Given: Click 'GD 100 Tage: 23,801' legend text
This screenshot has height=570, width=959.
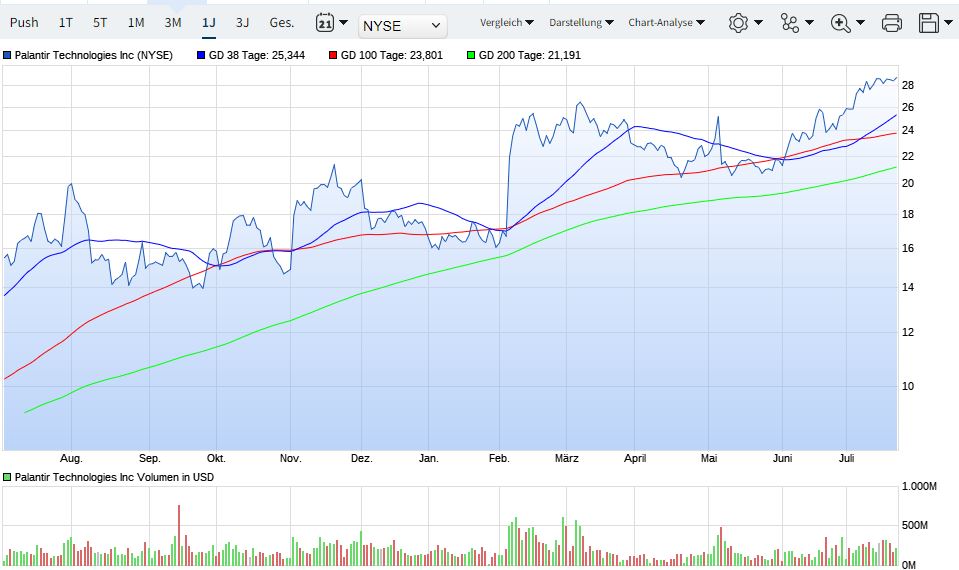Looking at the screenshot, I should [x=391, y=55].
